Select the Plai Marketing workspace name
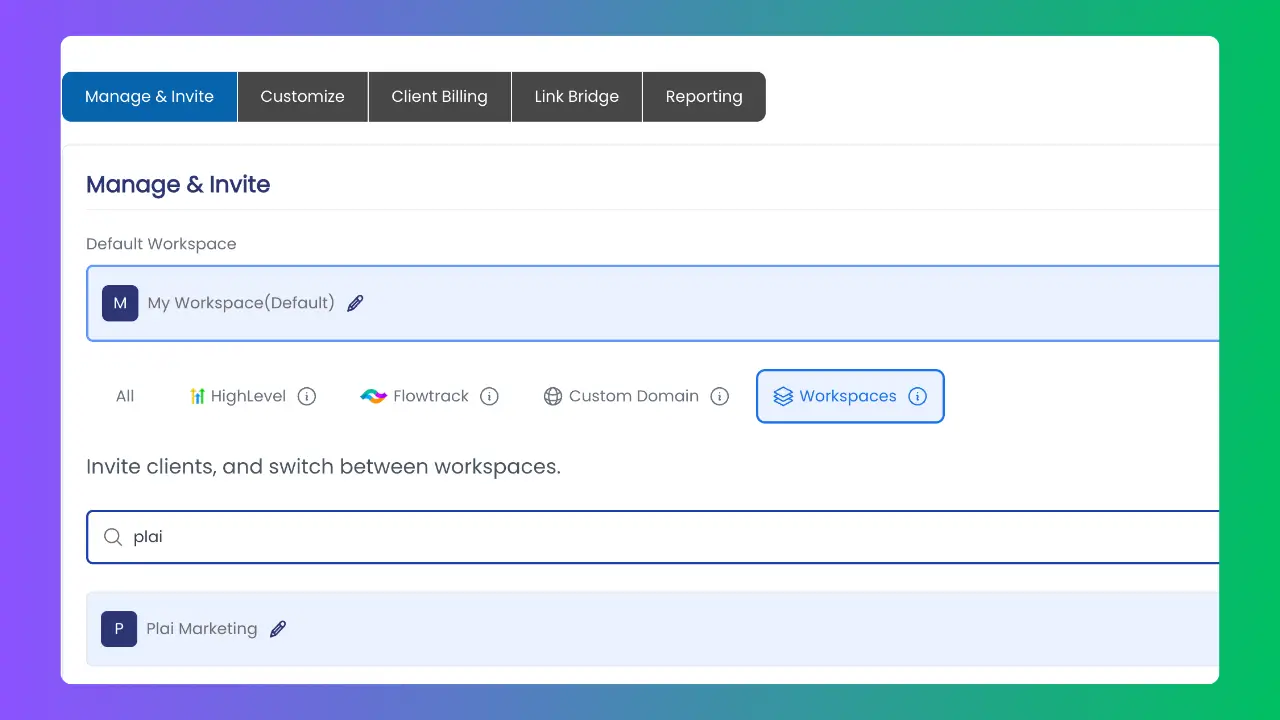Image resolution: width=1280 pixels, height=720 pixels. pyautogui.click(x=202, y=629)
